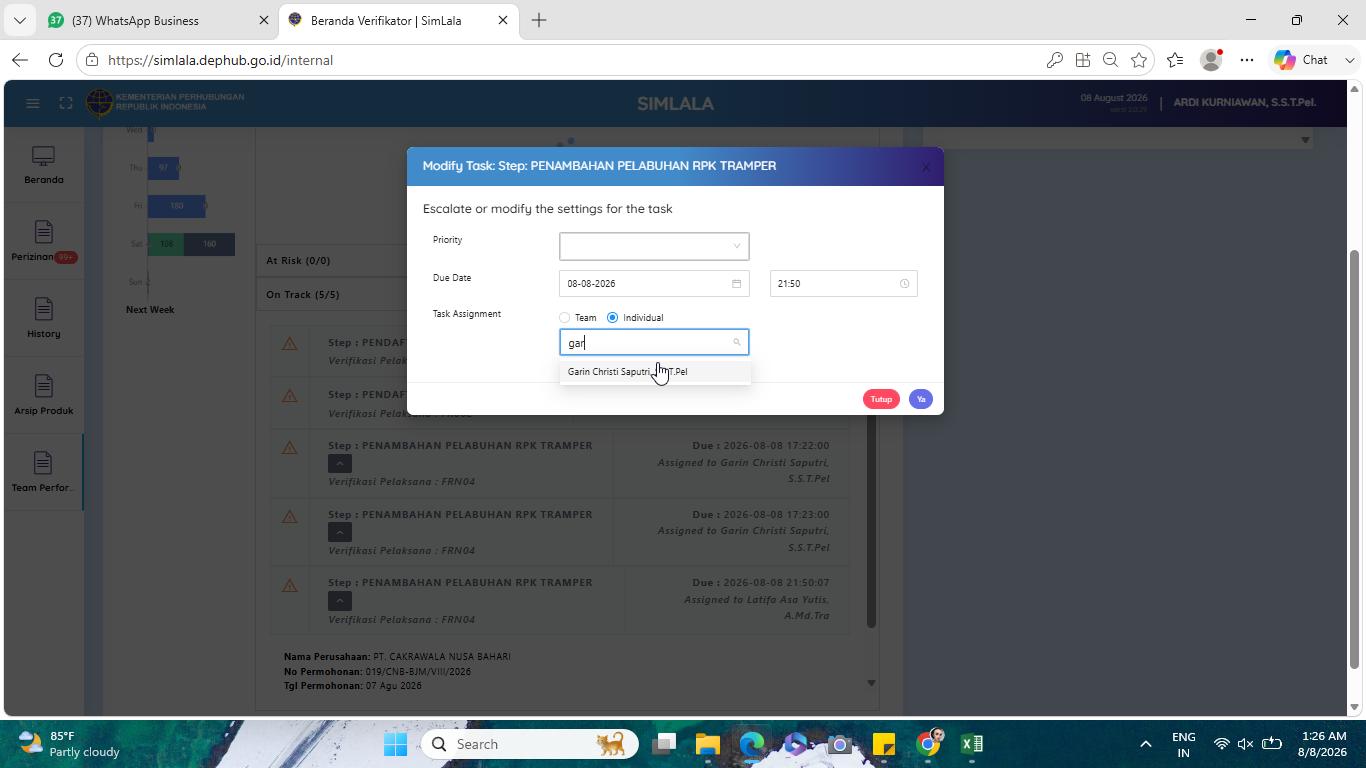Toggle the hamburger menu in header
This screenshot has height=768, width=1366.
click(x=32, y=103)
